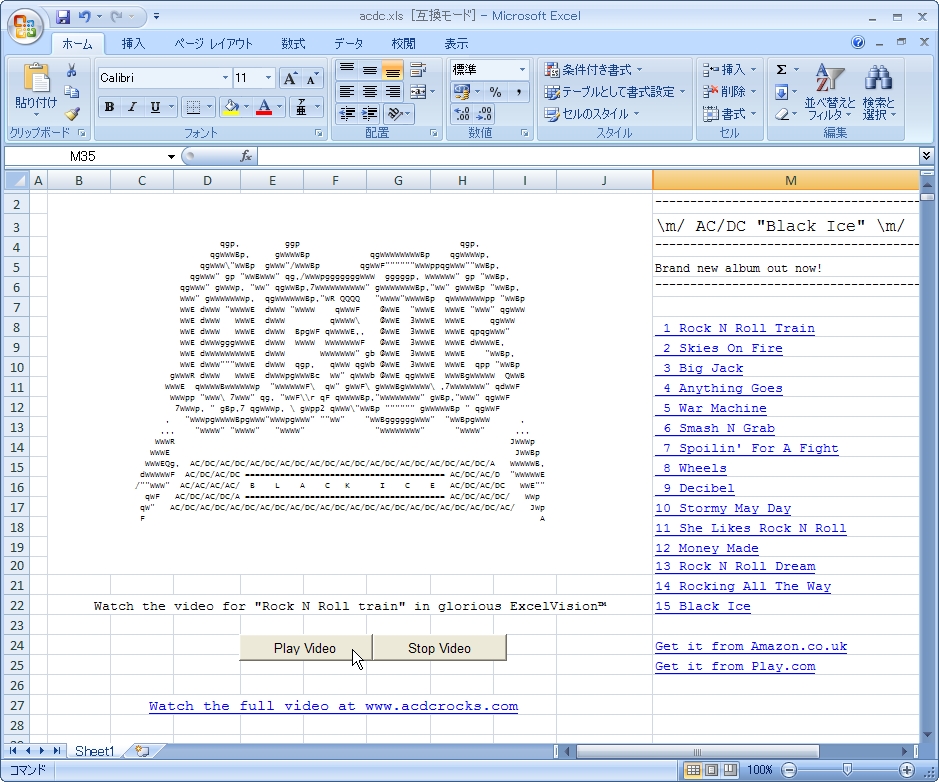
Task: Apply red font color with the A icon
Action: 264,107
